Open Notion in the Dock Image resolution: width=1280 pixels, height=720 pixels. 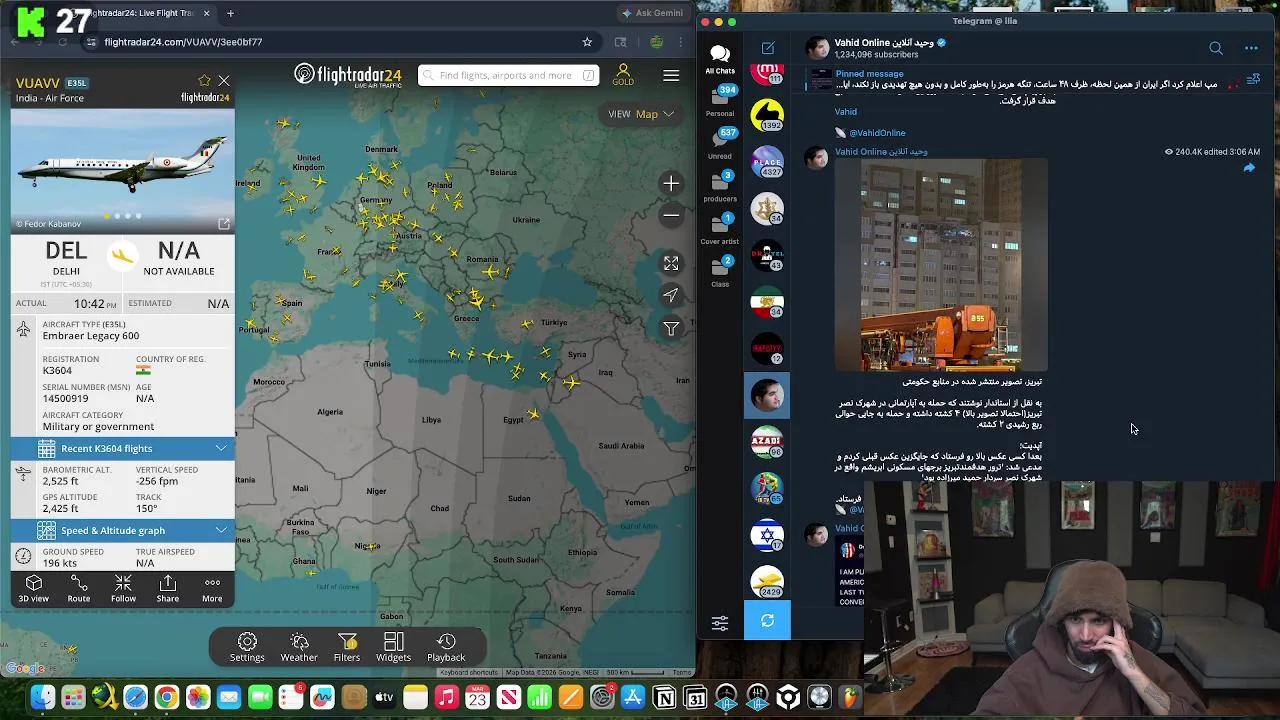coord(664,697)
